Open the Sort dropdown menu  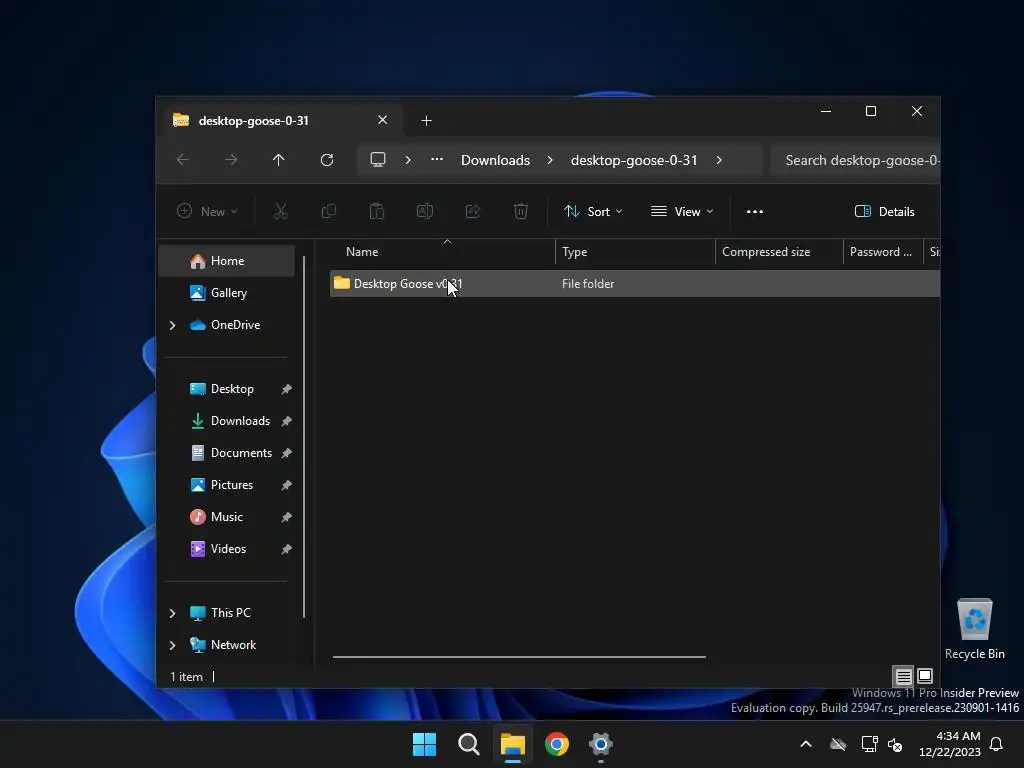[x=594, y=212]
